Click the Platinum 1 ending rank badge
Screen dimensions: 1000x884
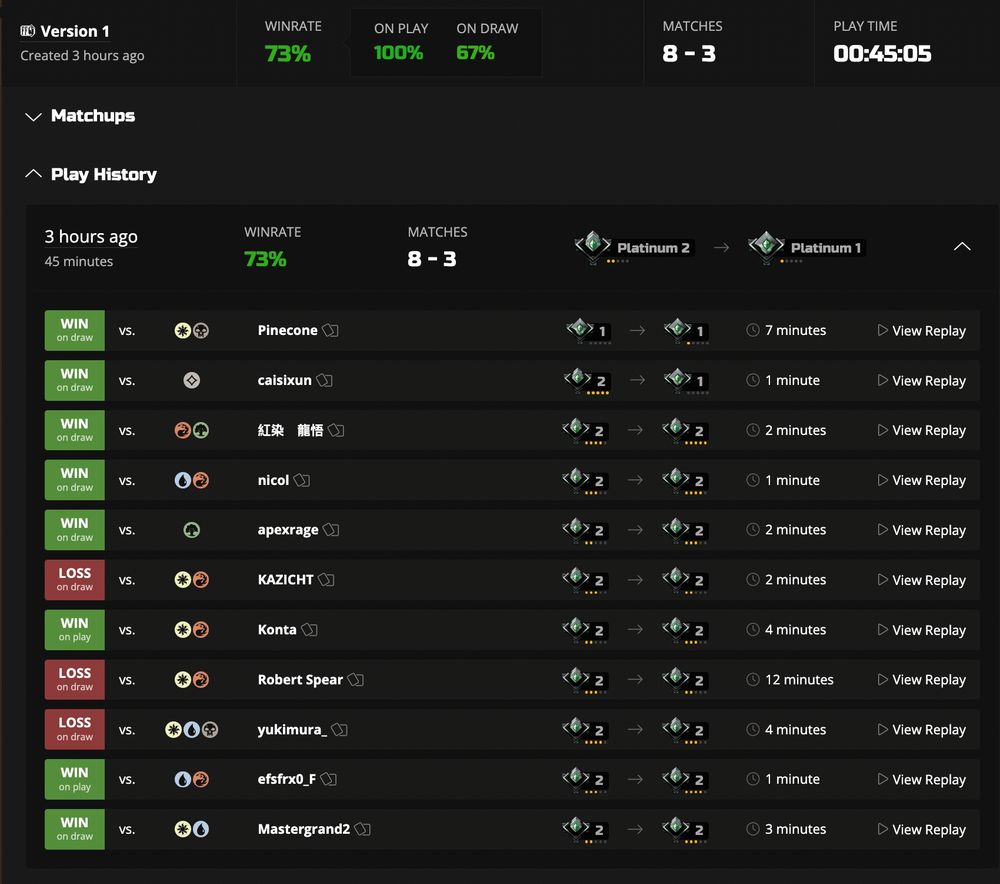click(x=805, y=247)
